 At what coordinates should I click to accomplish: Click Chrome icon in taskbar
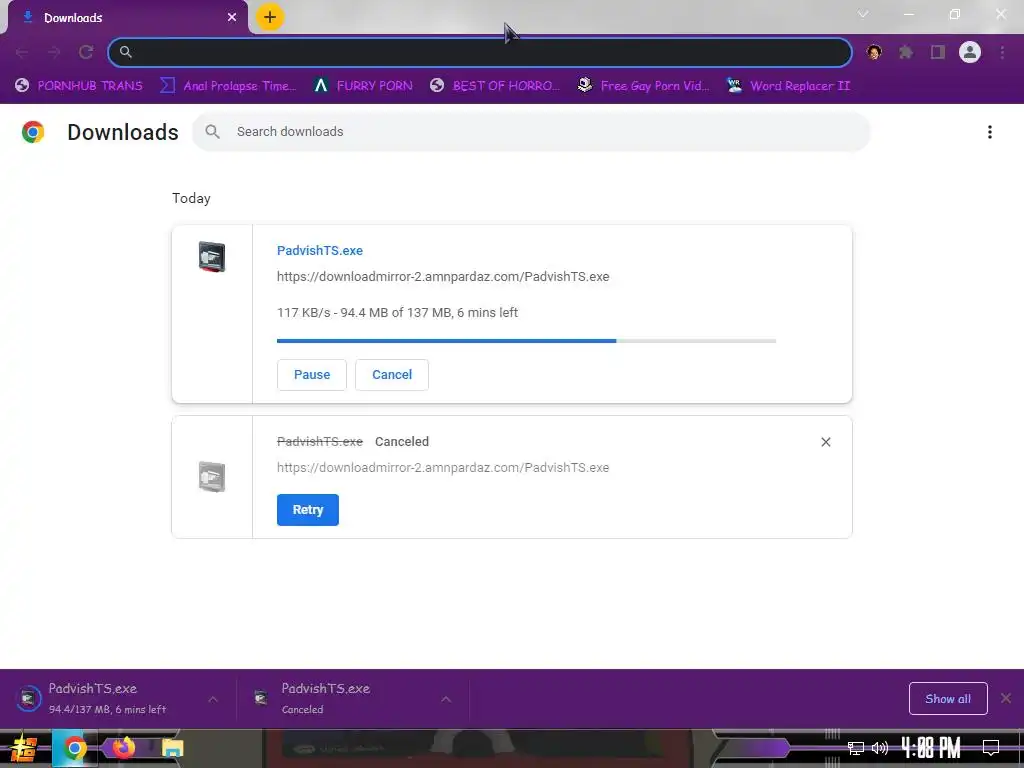pos(75,748)
